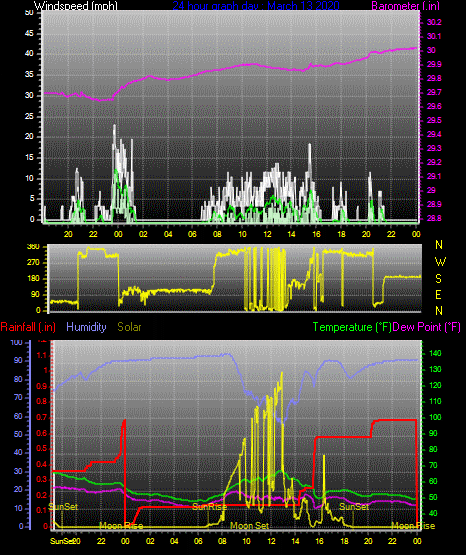
Task: Click the "30.2" barometer axis value
Action: pyautogui.click(x=434, y=22)
